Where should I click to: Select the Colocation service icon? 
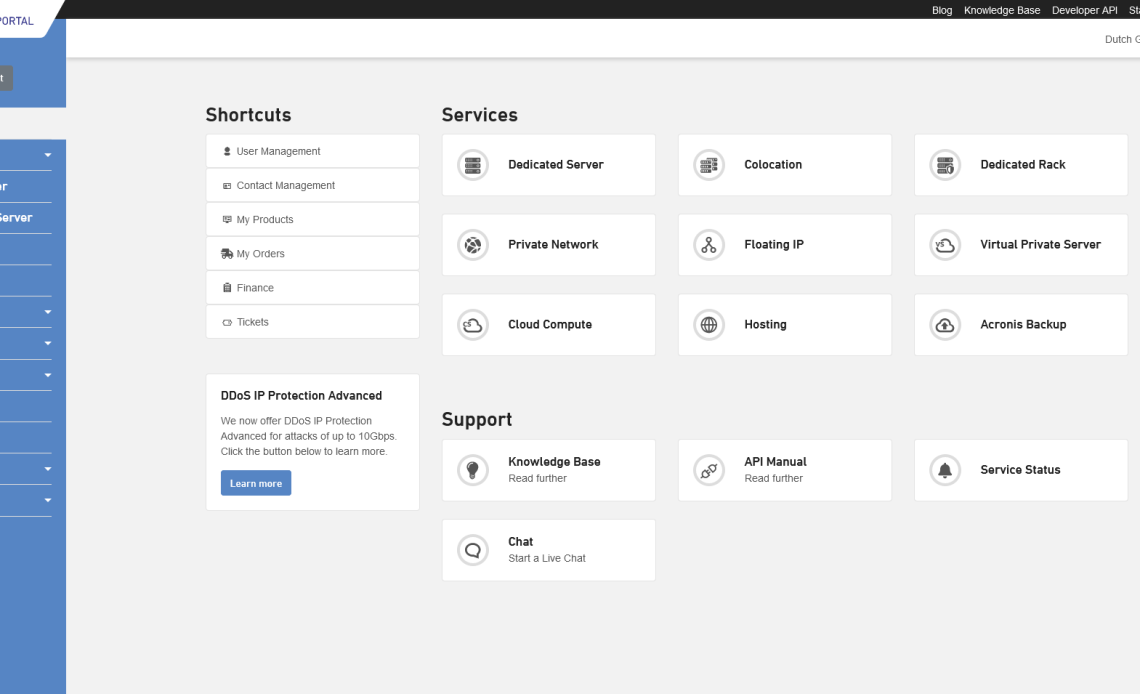709,165
